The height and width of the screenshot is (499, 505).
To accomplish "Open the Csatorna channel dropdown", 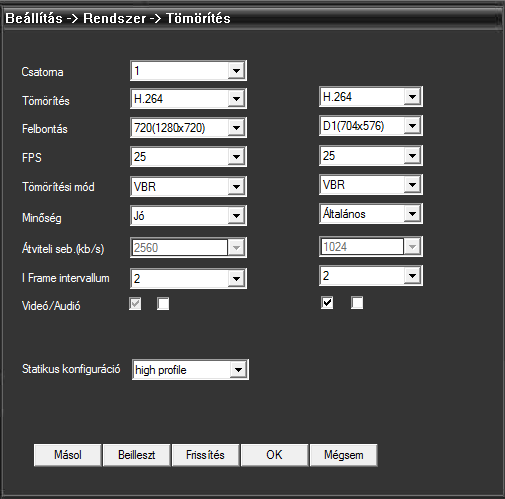I will coord(188,71).
